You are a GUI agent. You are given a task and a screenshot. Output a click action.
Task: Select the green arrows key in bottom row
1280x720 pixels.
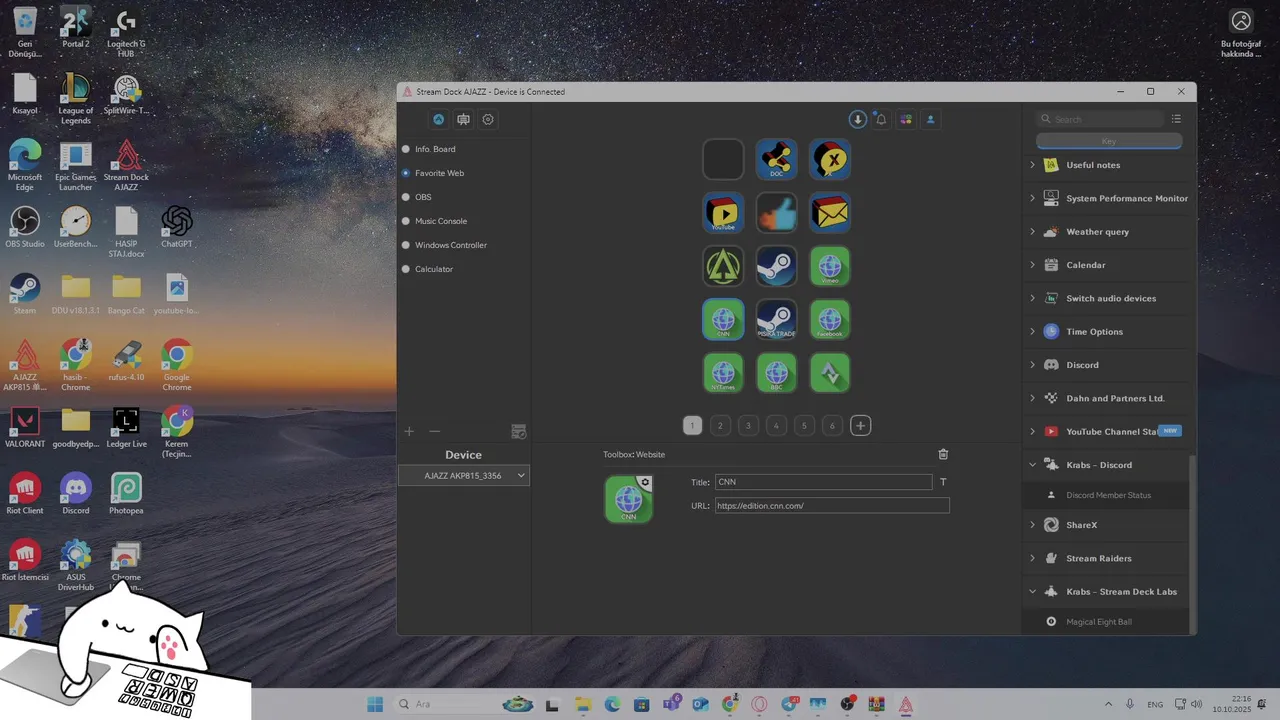click(x=830, y=373)
